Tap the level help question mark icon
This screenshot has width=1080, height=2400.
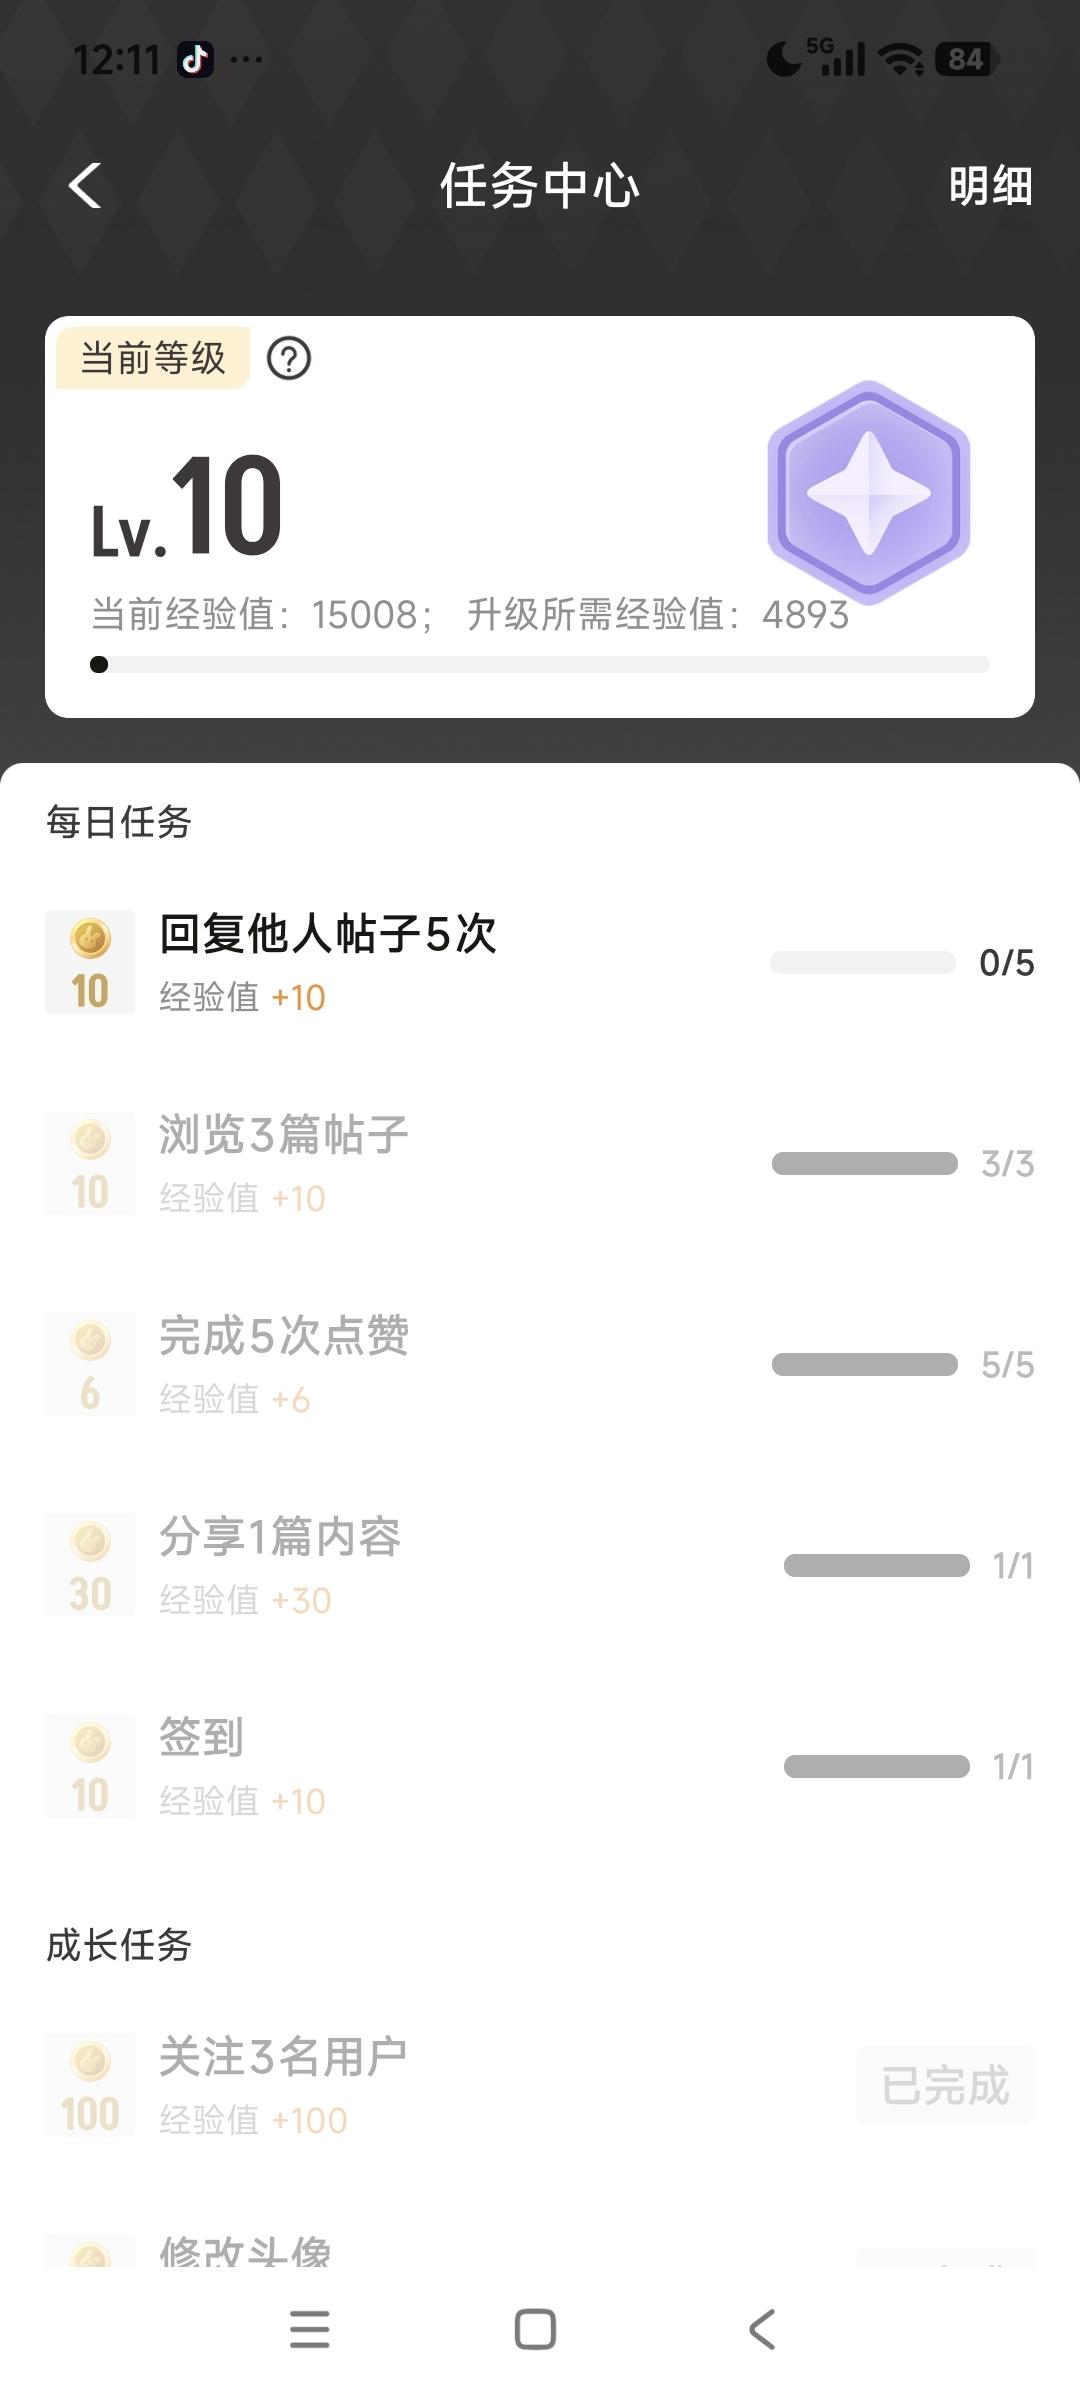tap(289, 358)
